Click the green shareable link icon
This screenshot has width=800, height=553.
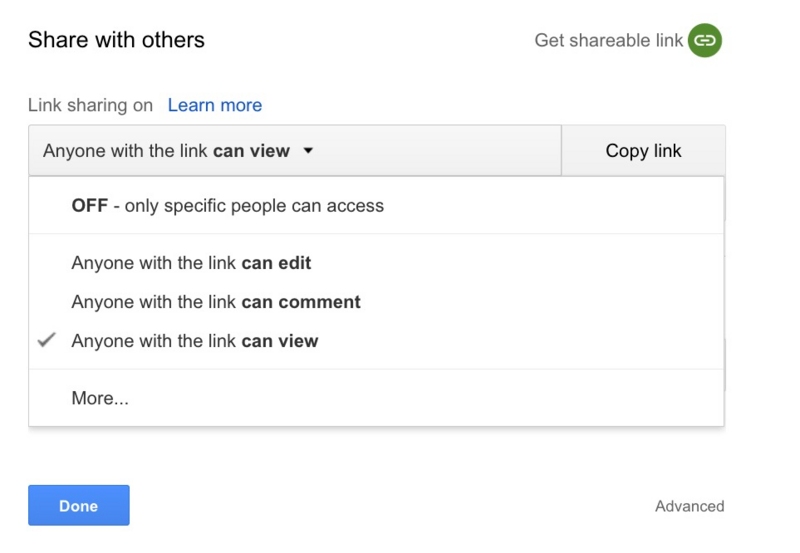[705, 41]
